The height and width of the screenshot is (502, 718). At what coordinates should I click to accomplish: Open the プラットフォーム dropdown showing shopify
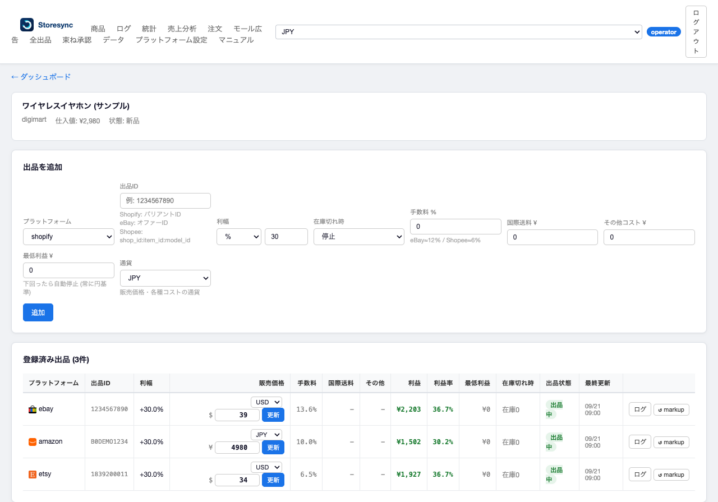point(69,237)
